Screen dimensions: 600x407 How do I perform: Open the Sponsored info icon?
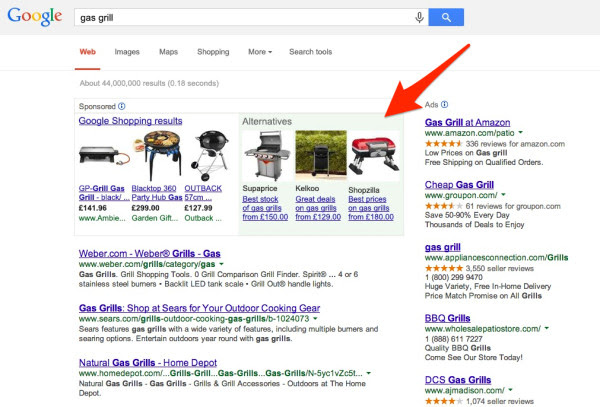pos(122,106)
